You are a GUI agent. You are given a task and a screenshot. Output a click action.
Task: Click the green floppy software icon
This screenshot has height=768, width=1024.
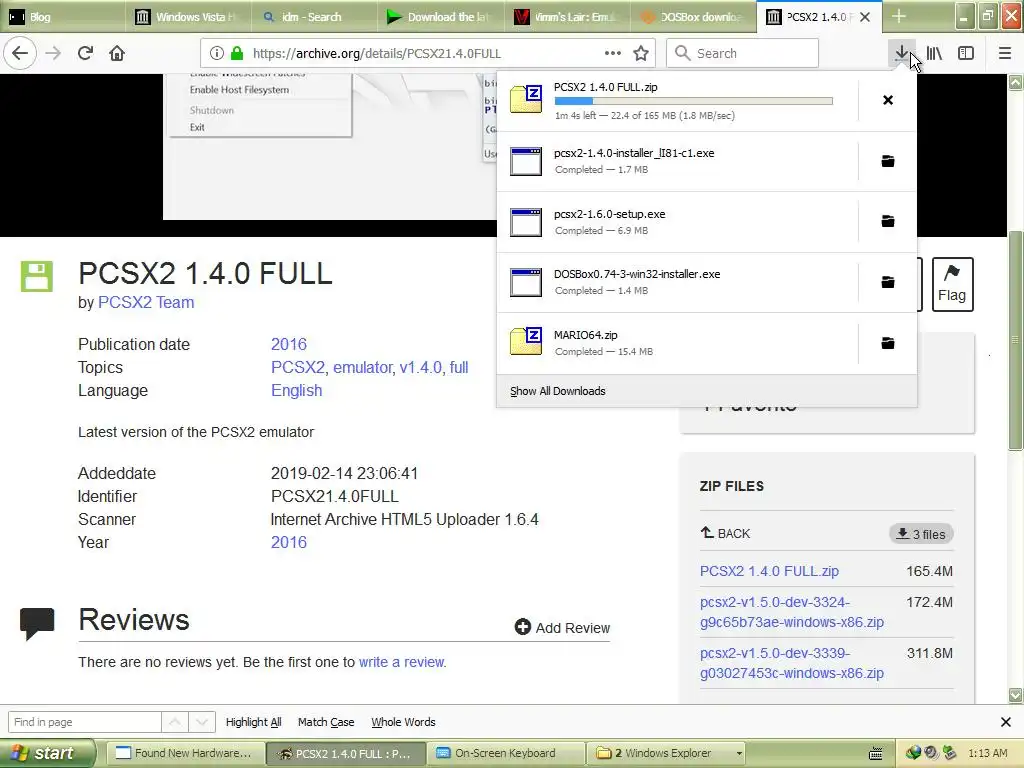[x=37, y=276]
